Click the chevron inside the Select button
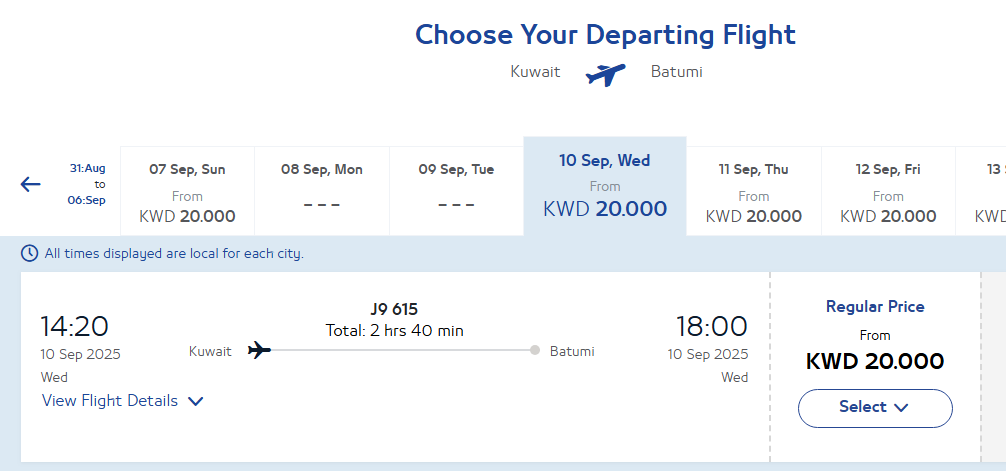Image resolution: width=1006 pixels, height=471 pixels. click(901, 407)
